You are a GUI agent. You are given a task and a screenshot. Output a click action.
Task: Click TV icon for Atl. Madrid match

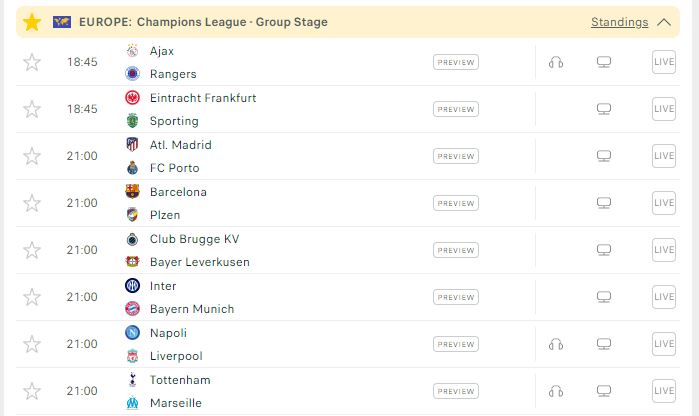coord(604,156)
